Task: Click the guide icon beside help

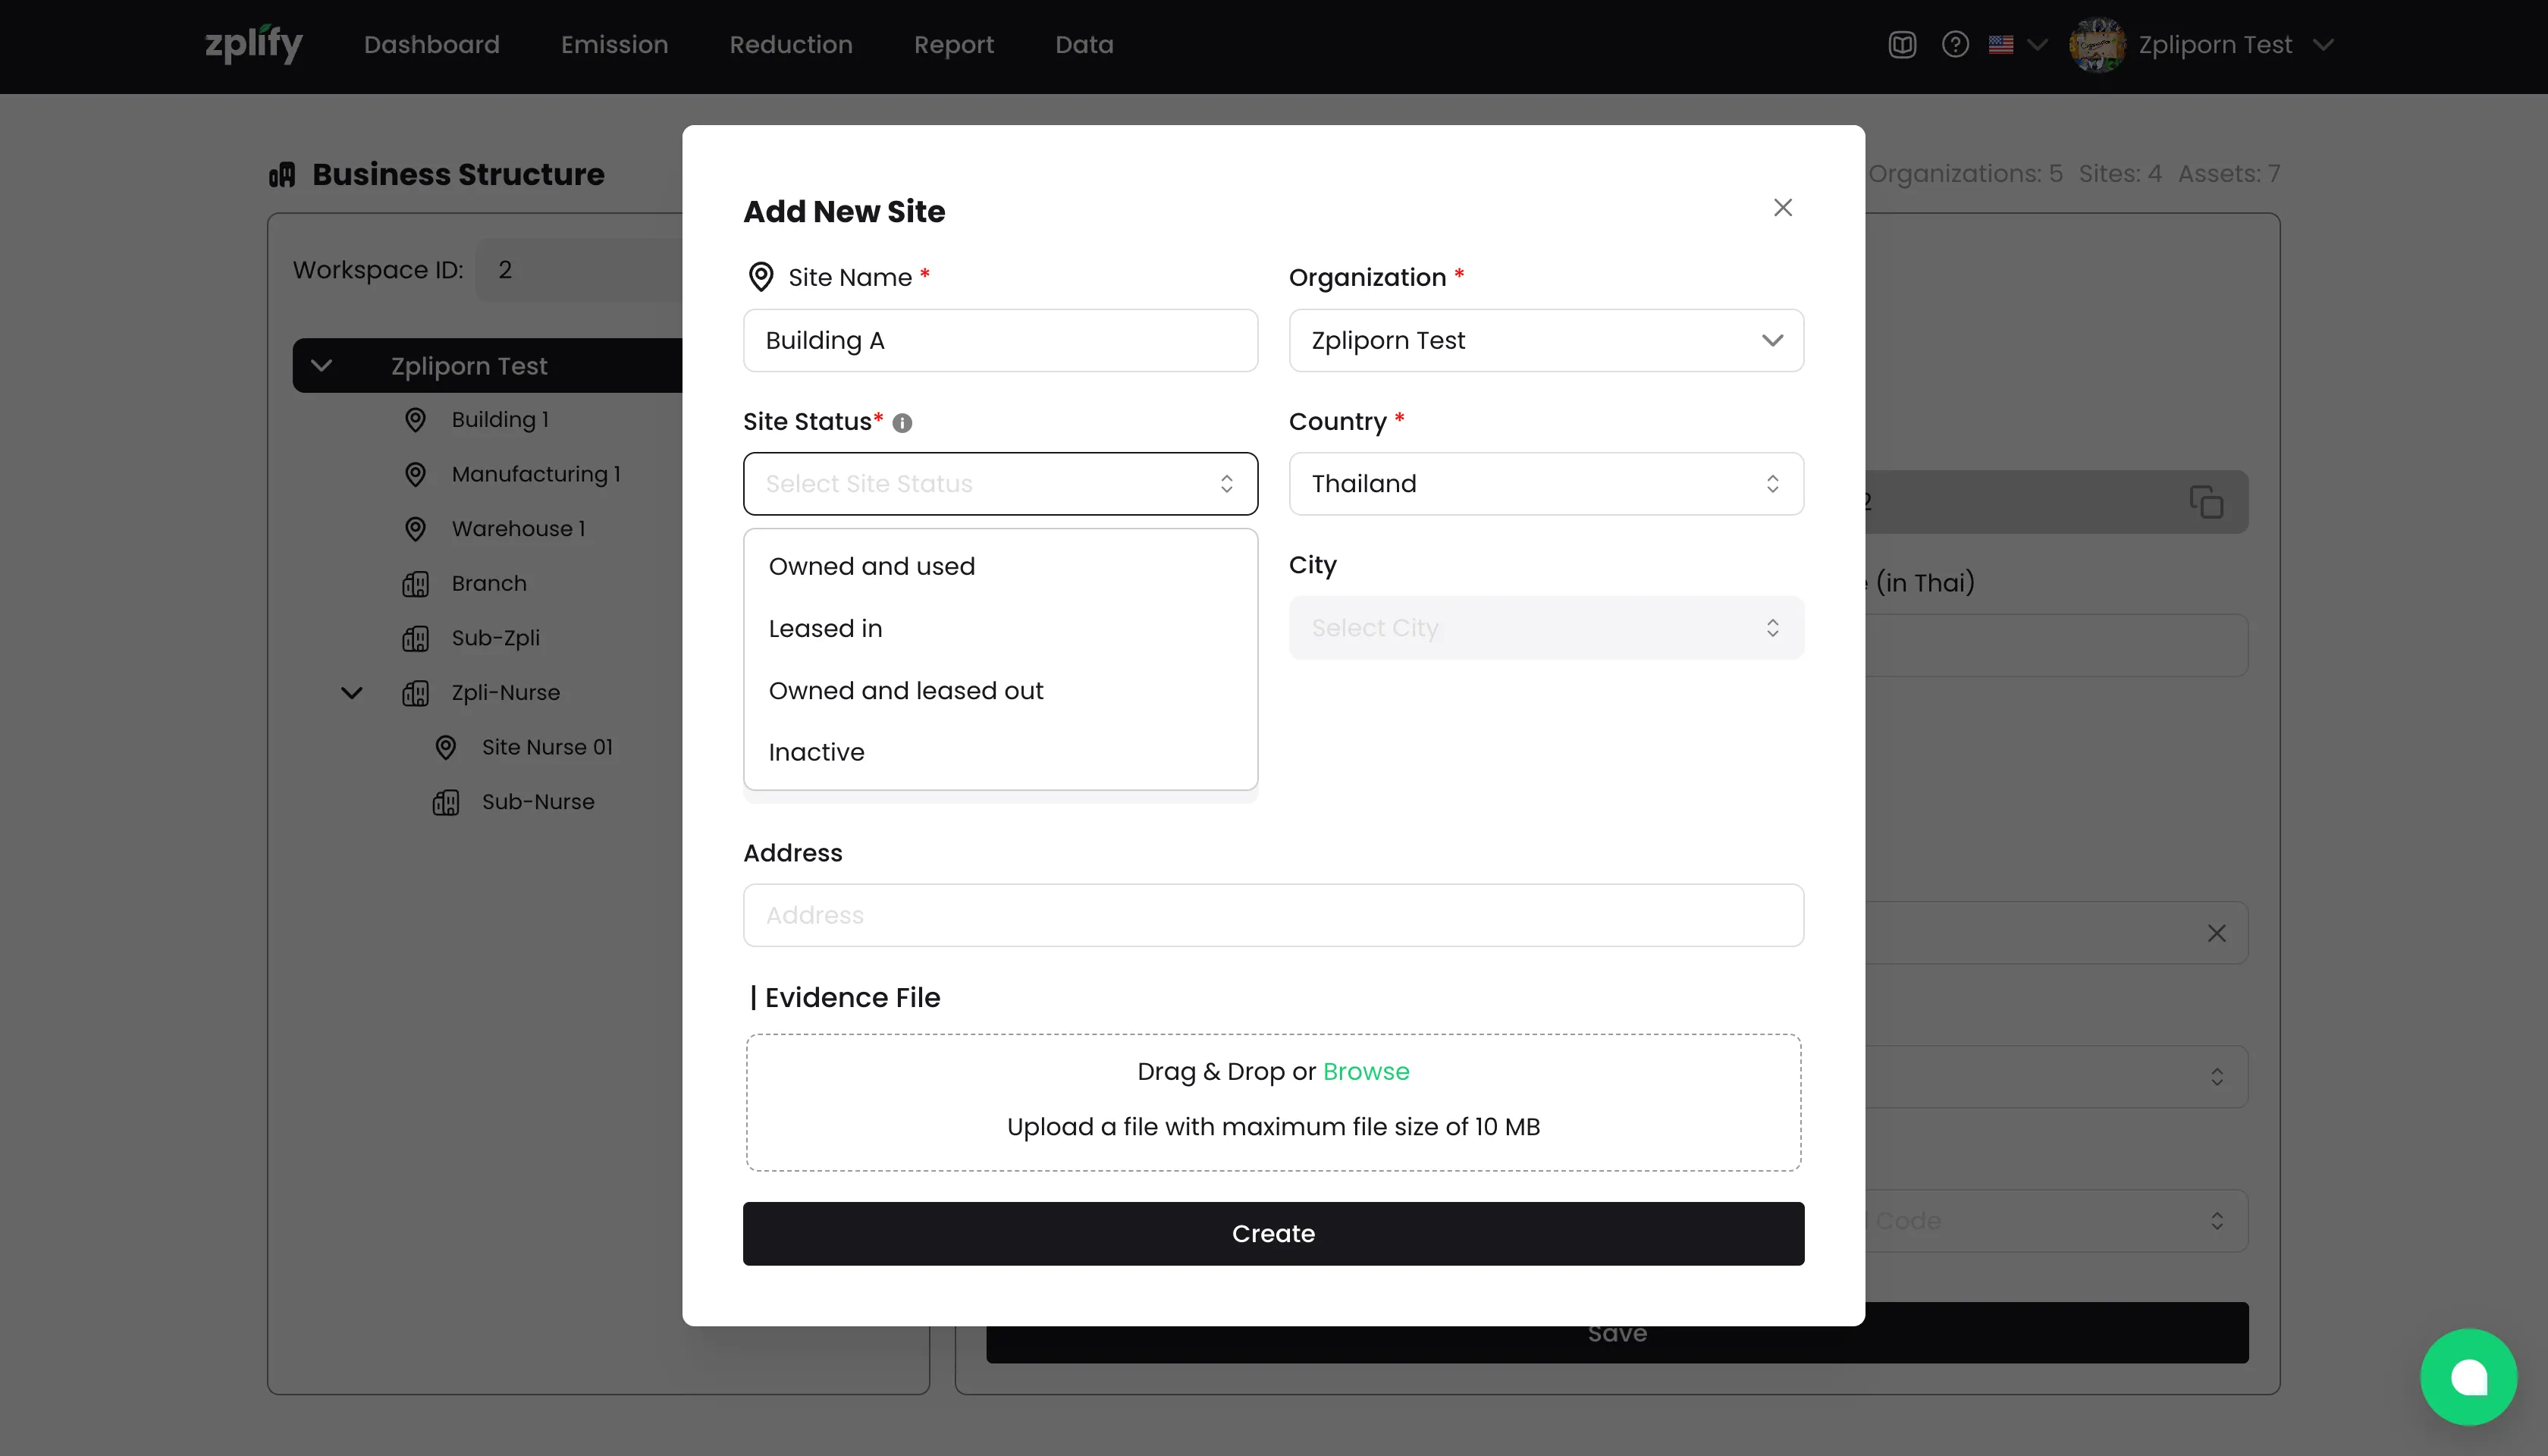Action: (1902, 45)
